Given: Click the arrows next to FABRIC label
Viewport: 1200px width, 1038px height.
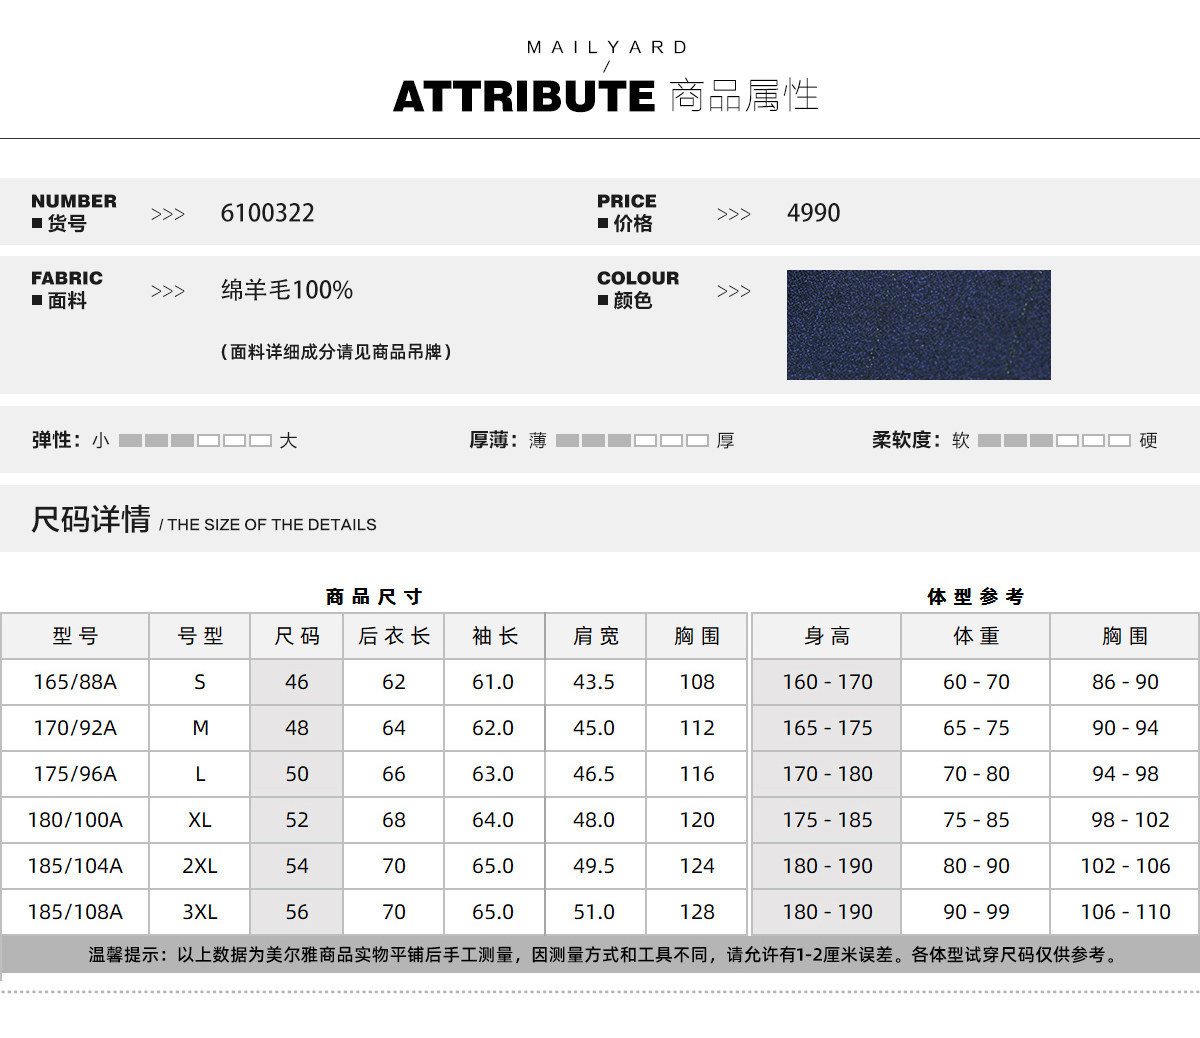Looking at the screenshot, I should (168, 291).
